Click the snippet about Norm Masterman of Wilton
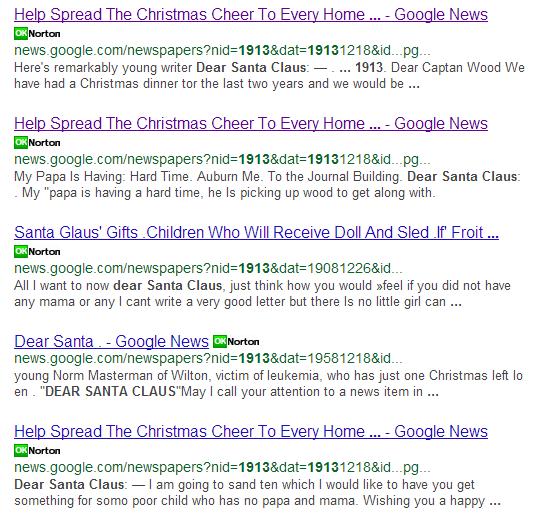Viewport: 558px width, 517px height. point(268,384)
